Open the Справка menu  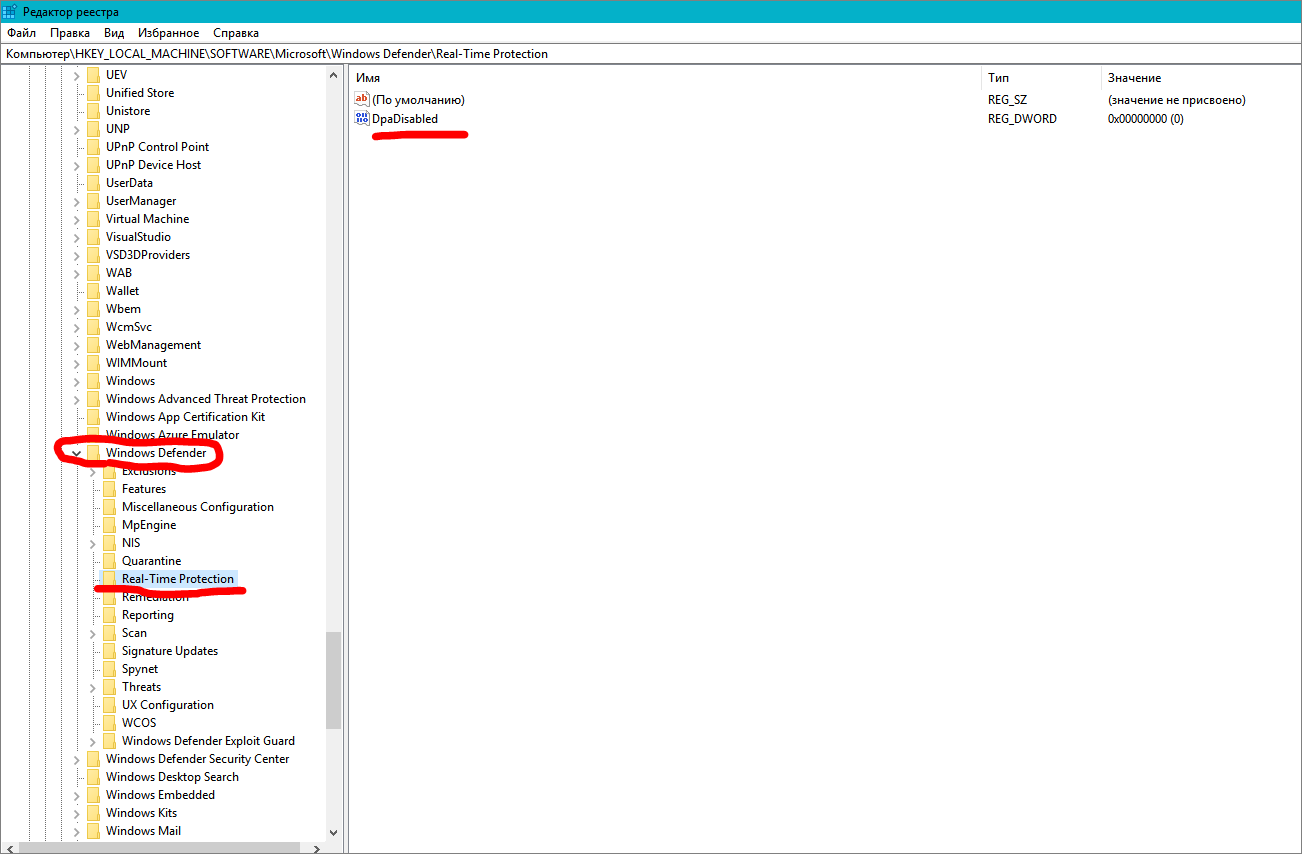point(236,33)
